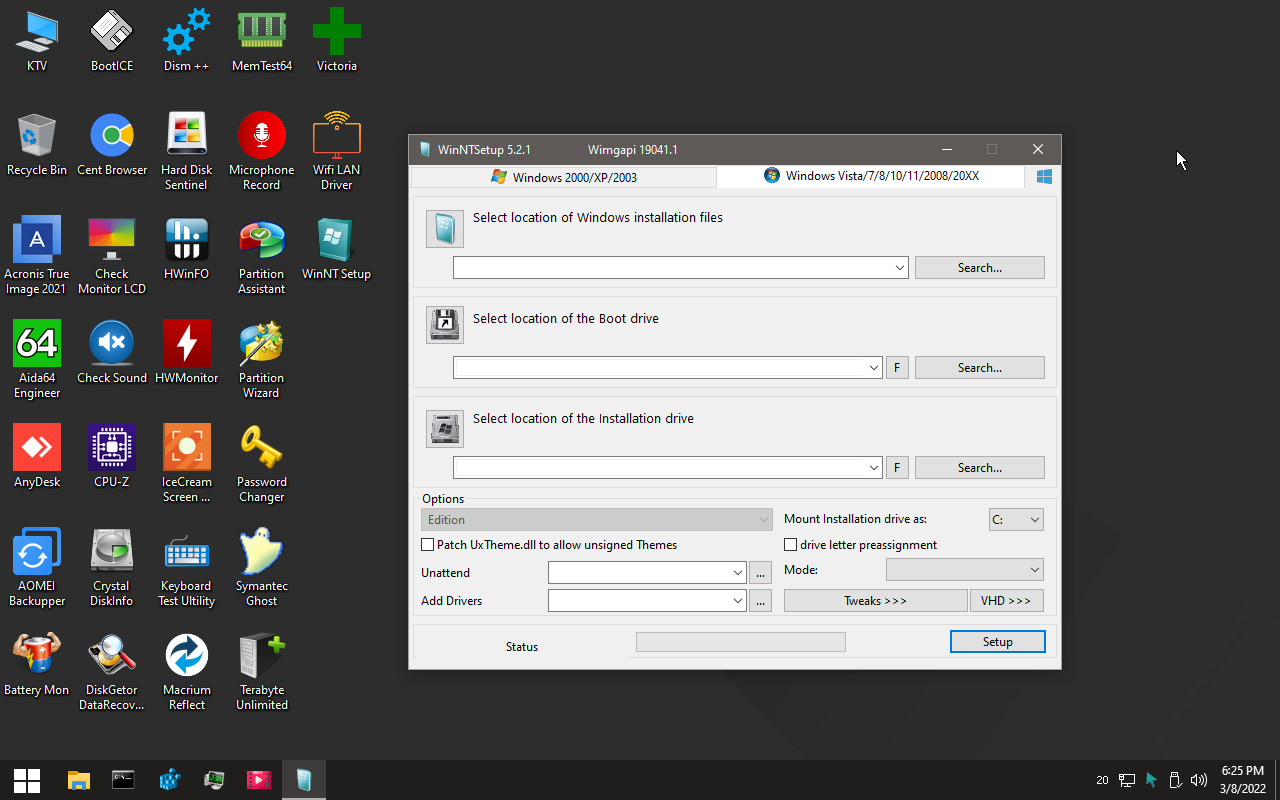Select DiskGetor DataRecovery icon
This screenshot has width=1280, height=800.
pos(112,671)
